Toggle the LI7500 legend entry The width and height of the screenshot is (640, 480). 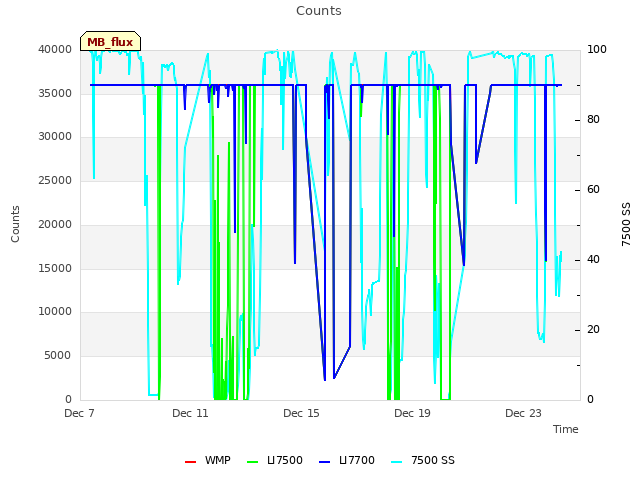tap(275, 460)
